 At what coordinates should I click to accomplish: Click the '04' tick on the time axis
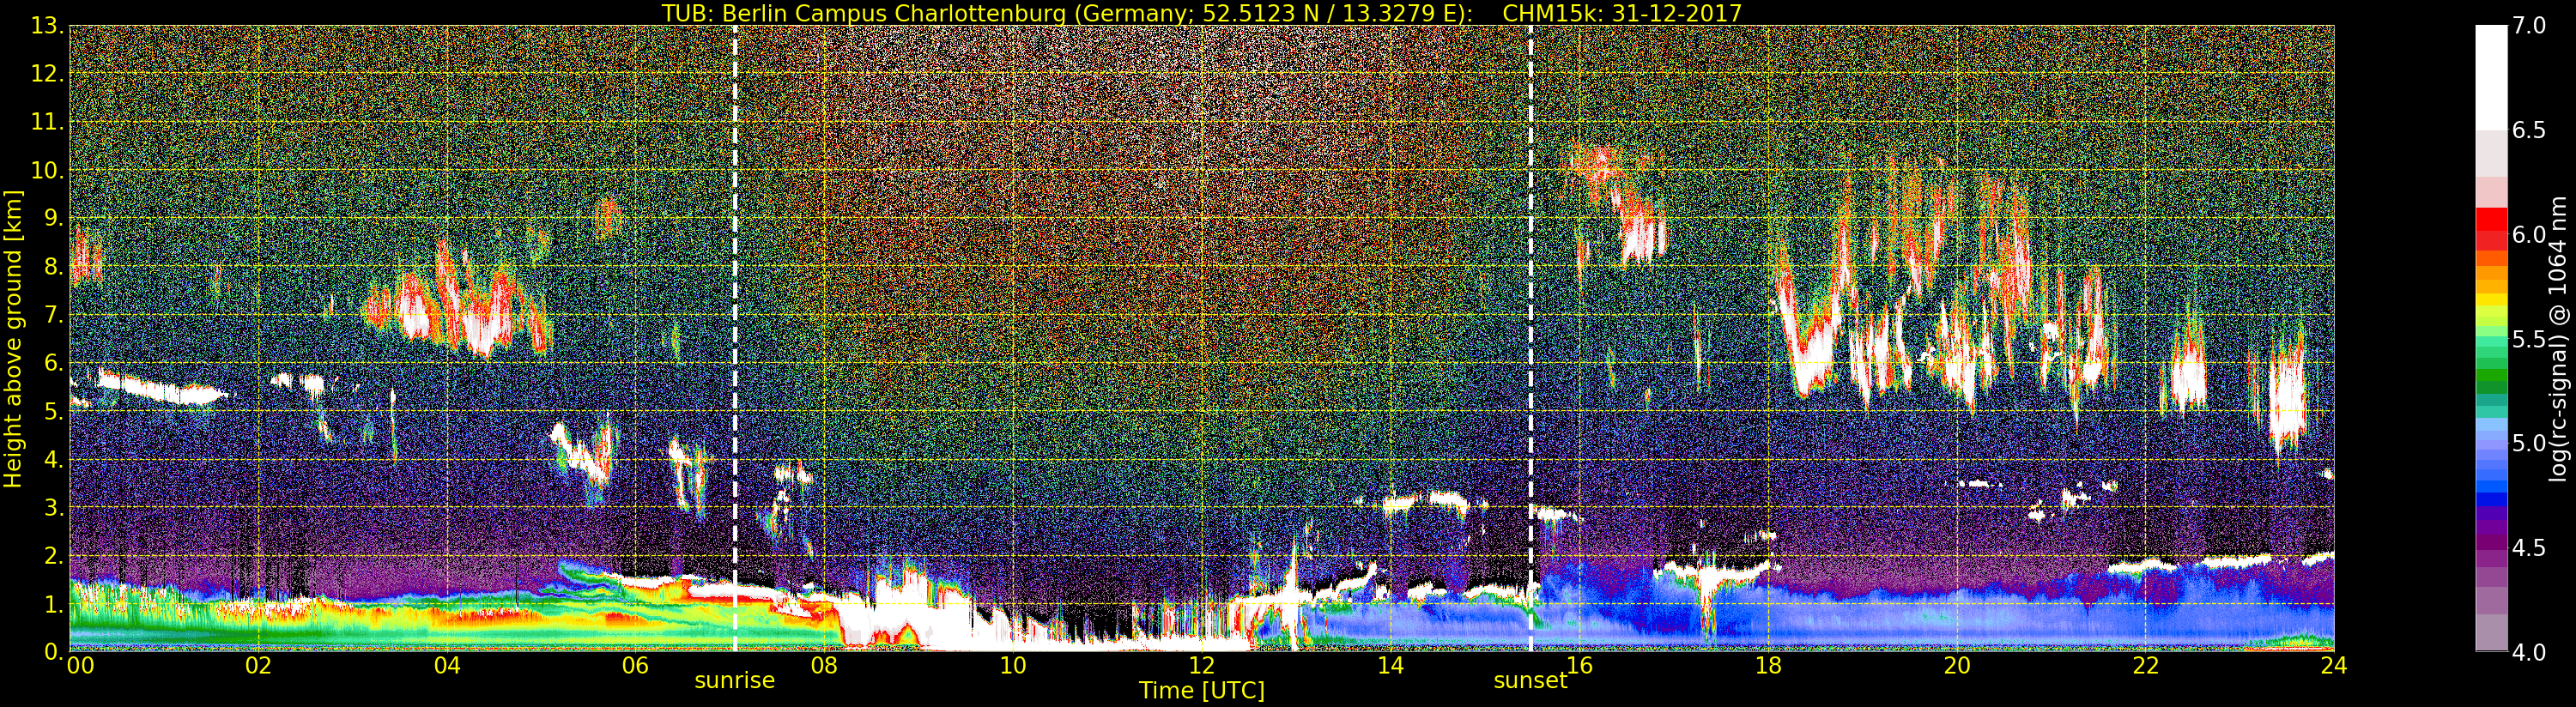447,665
